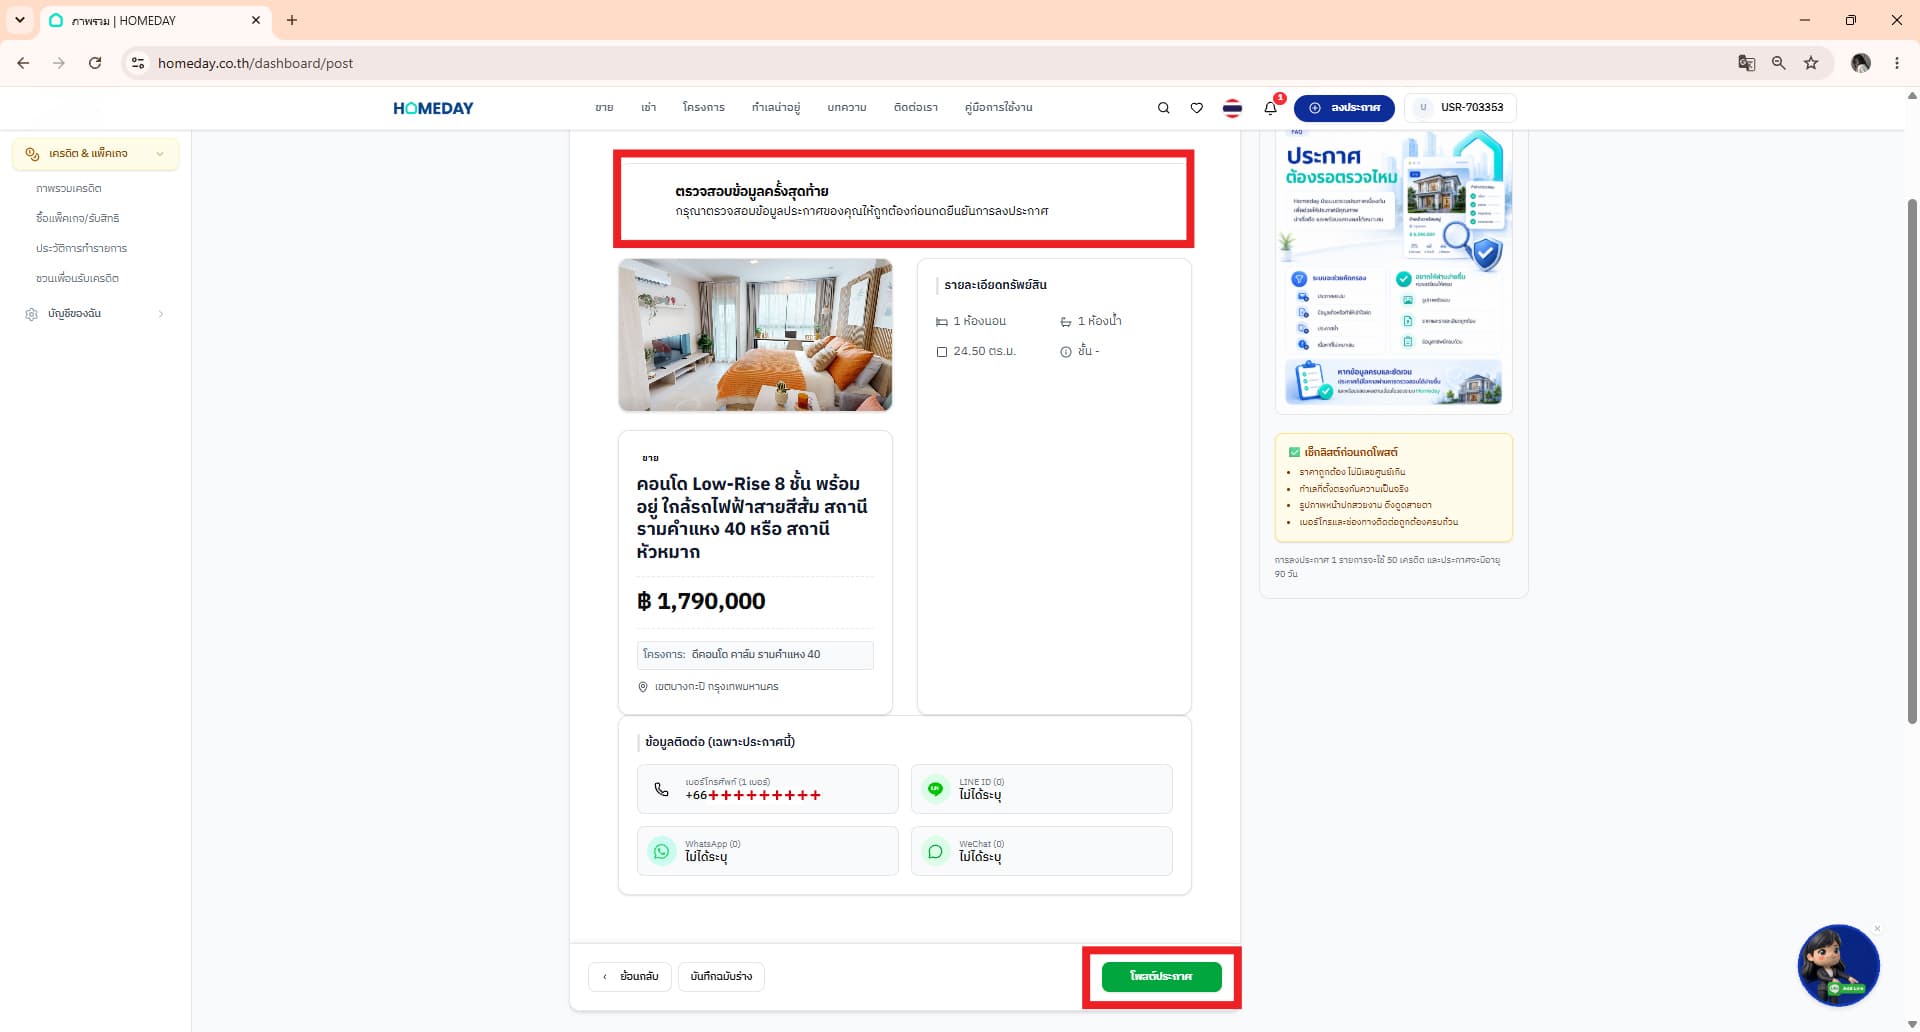The height and width of the screenshot is (1032, 1920).
Task: Click the phone number contact card
Action: coord(767,789)
